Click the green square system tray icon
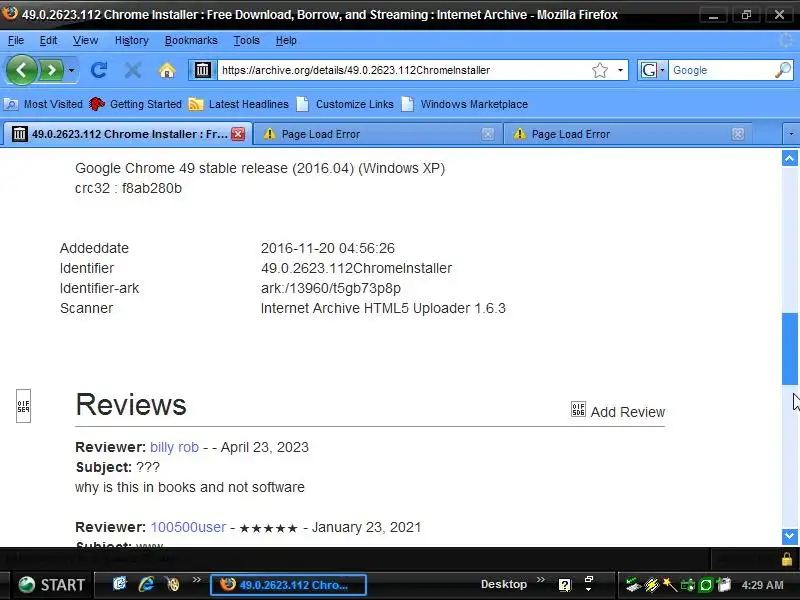Viewport: 800px width, 600px height. (x=706, y=585)
